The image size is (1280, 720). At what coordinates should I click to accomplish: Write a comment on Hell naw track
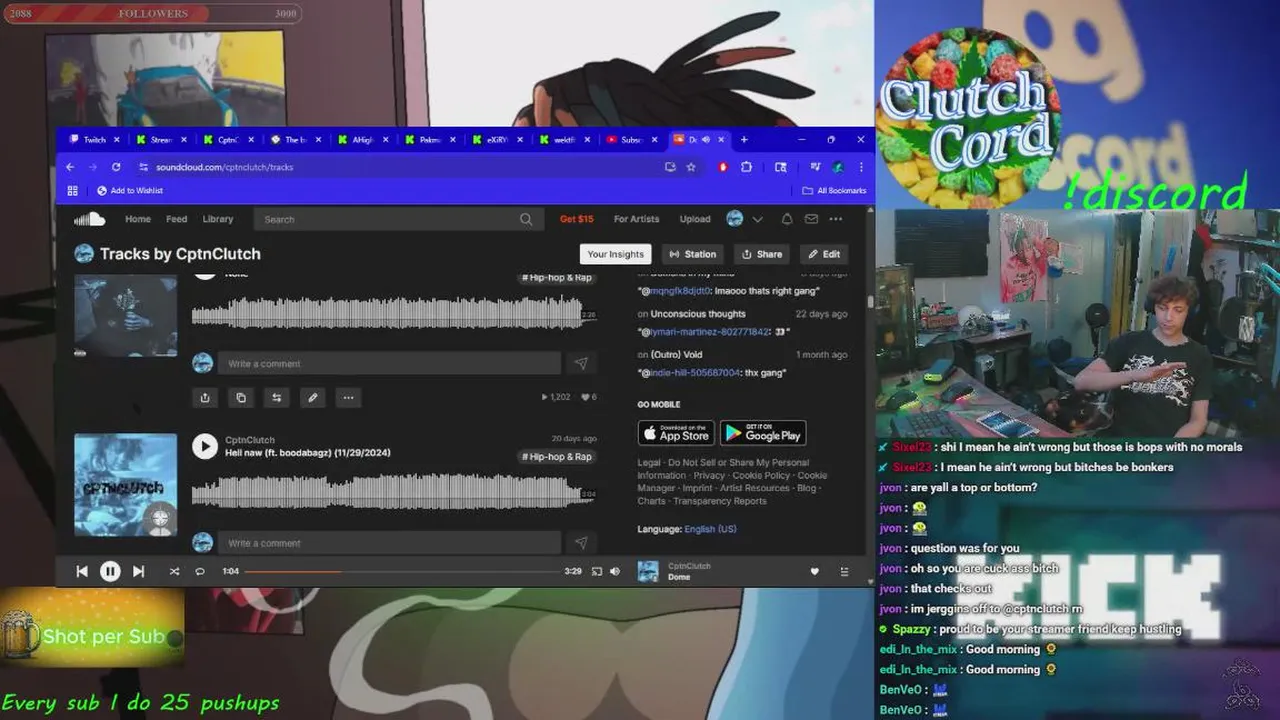tap(389, 543)
